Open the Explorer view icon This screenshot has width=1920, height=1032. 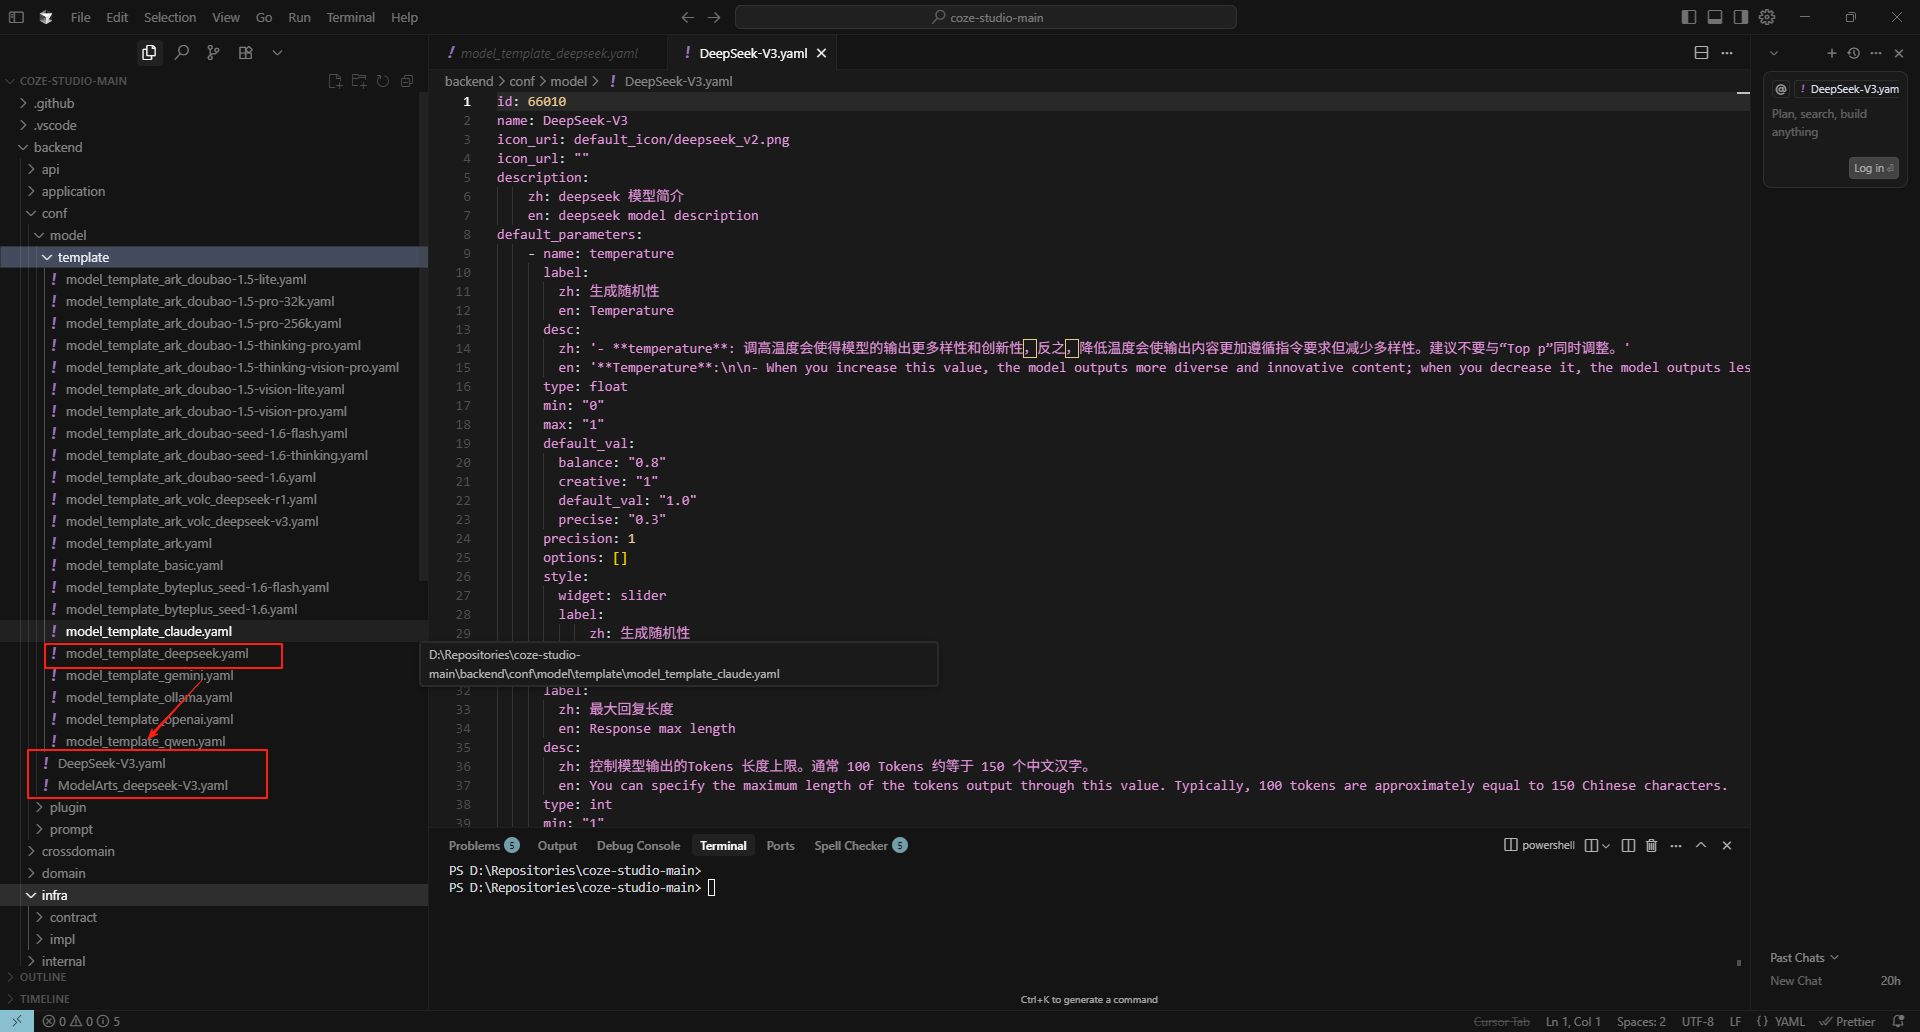pyautogui.click(x=149, y=53)
